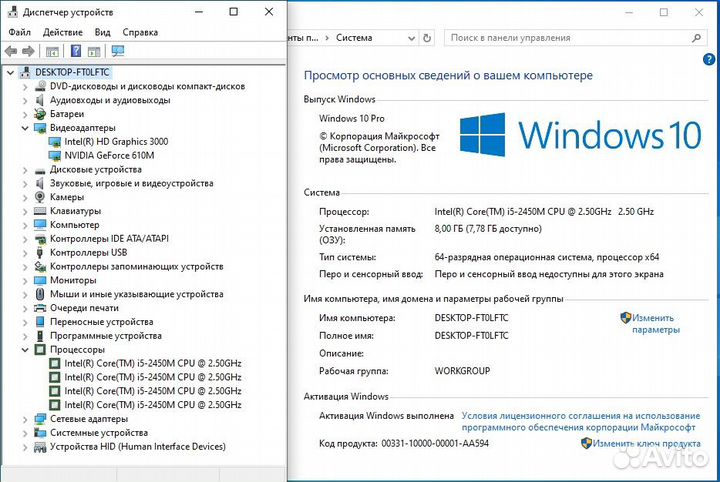Click the Система breadcrumb in address bar
This screenshot has width=720, height=482.
354,38
